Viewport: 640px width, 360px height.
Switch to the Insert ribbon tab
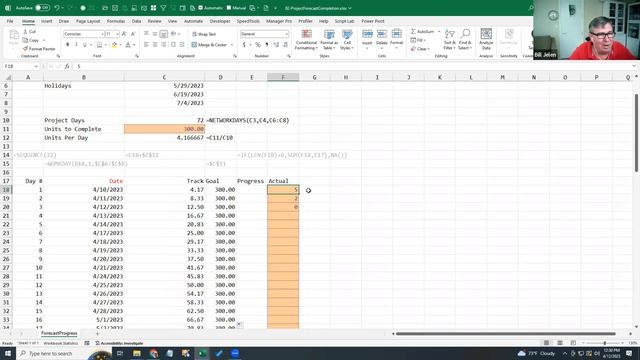click(47, 21)
